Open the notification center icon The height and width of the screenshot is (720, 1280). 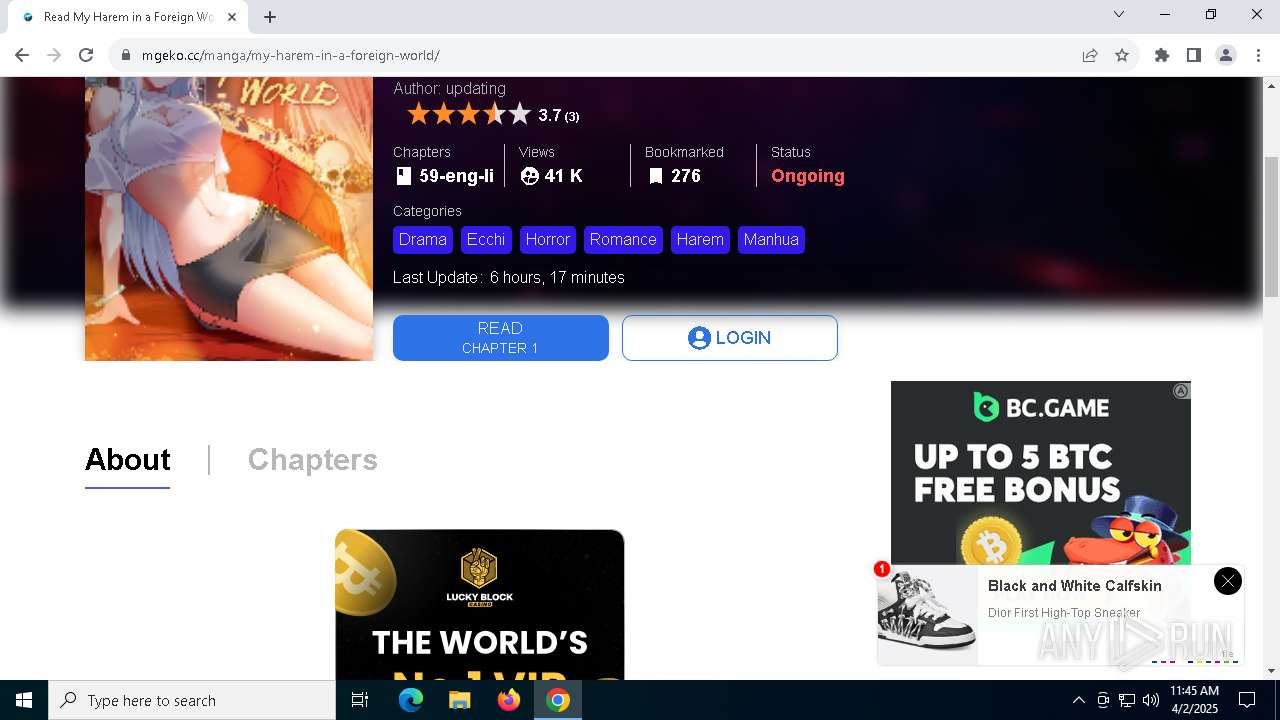(1247, 700)
